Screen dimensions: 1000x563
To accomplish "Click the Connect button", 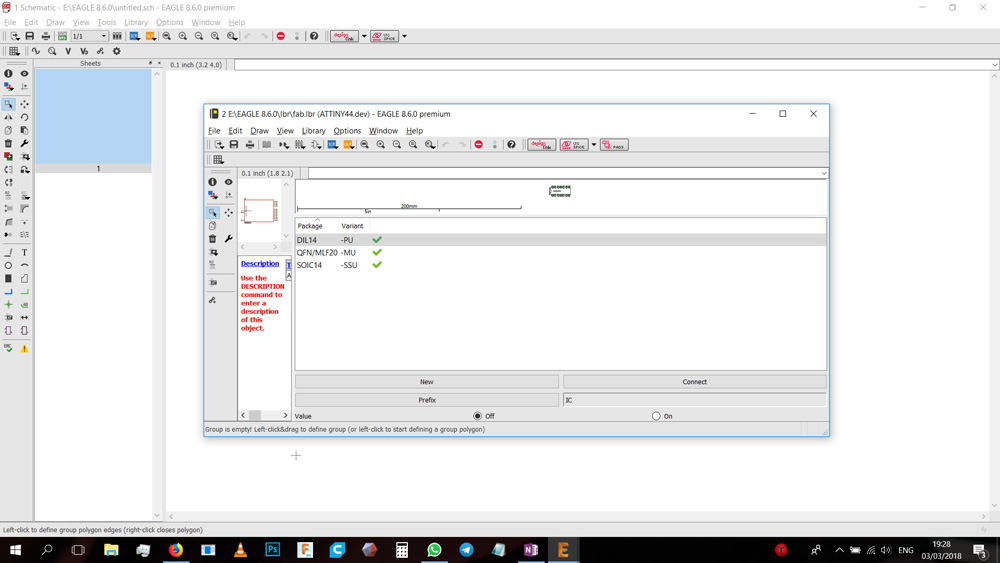I will point(695,382).
